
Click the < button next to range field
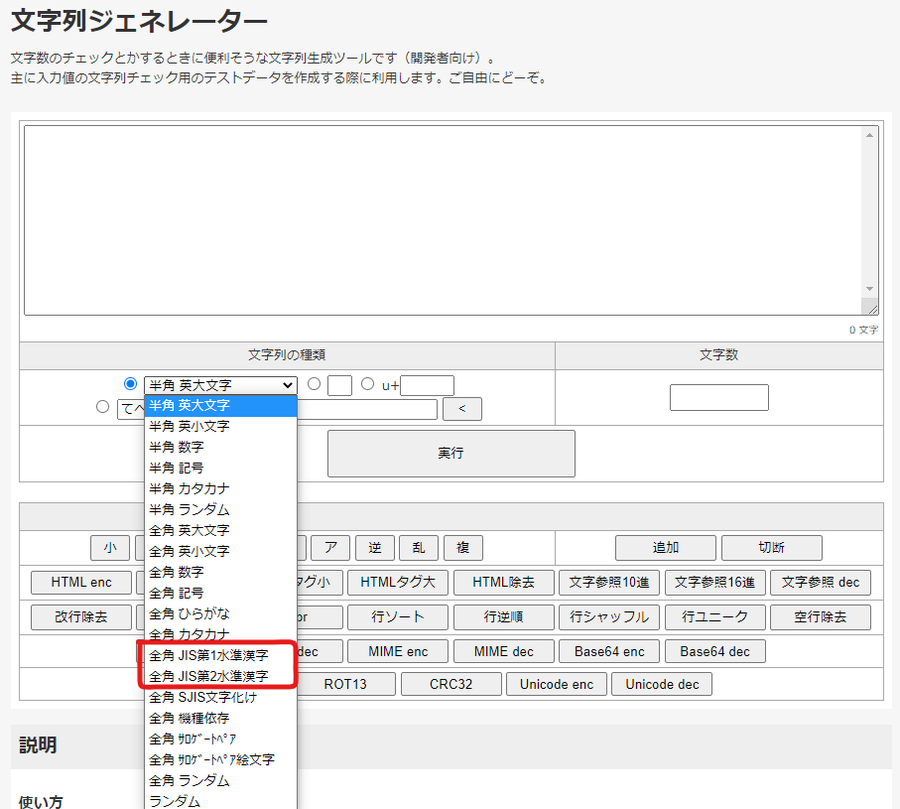462,409
